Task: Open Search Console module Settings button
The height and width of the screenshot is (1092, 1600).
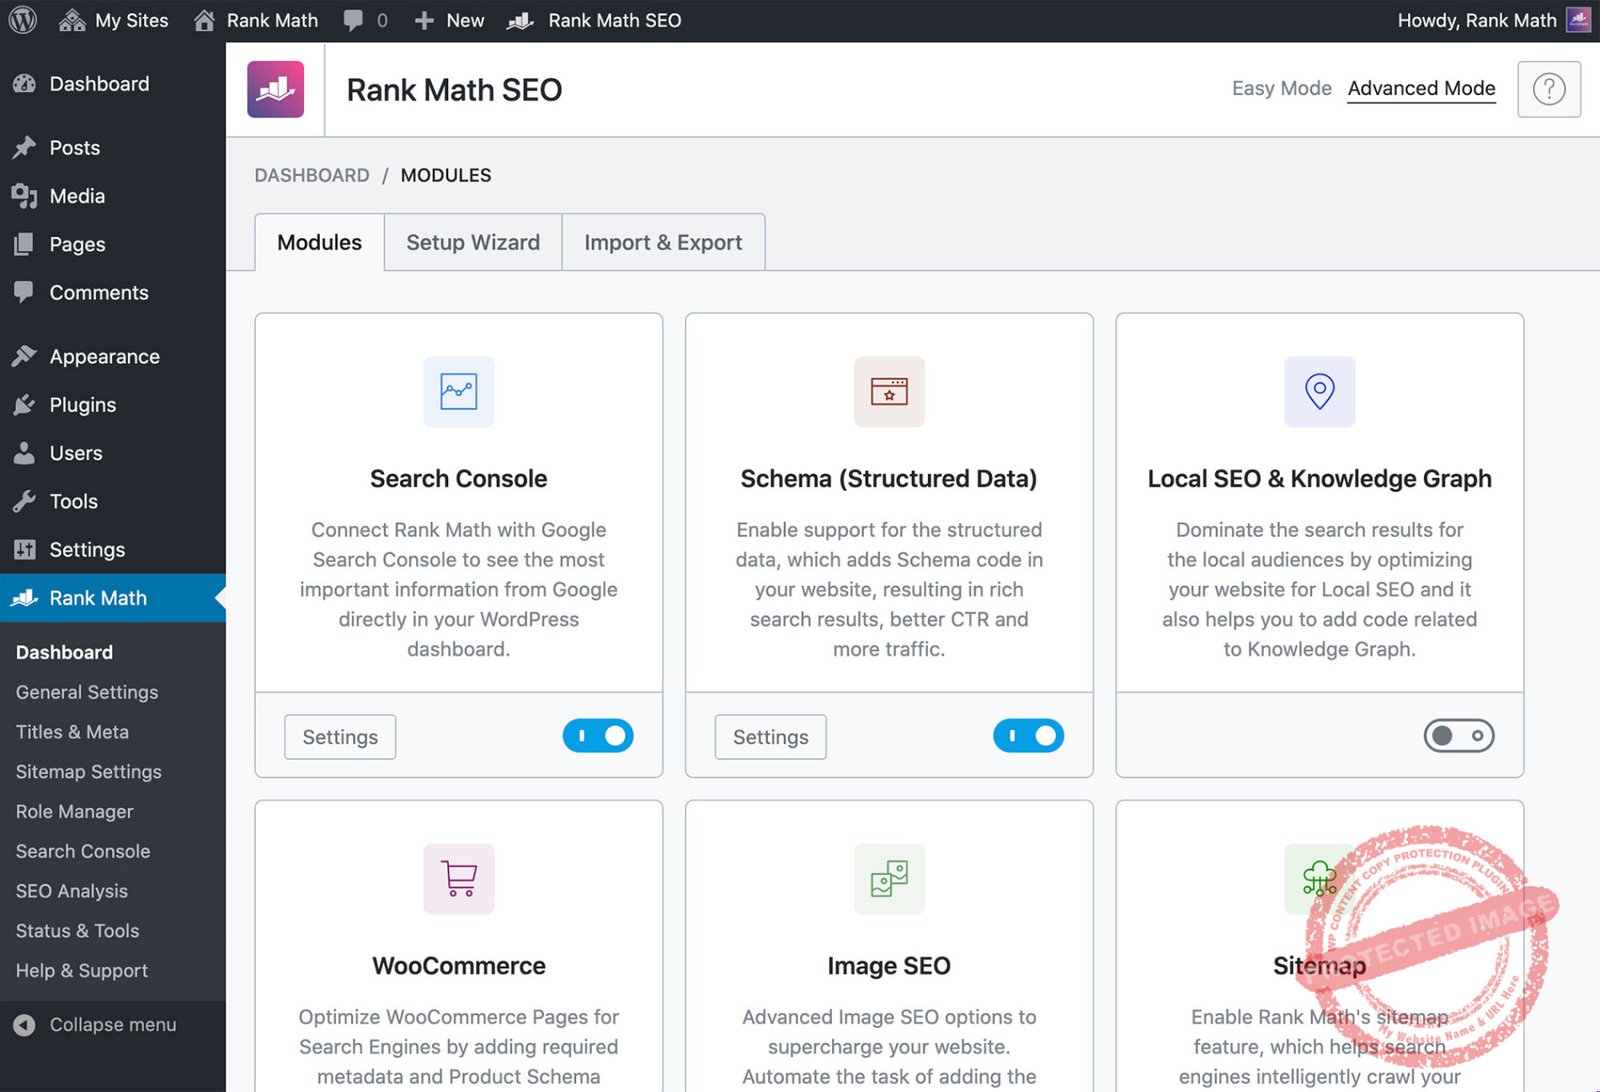Action: tap(340, 737)
